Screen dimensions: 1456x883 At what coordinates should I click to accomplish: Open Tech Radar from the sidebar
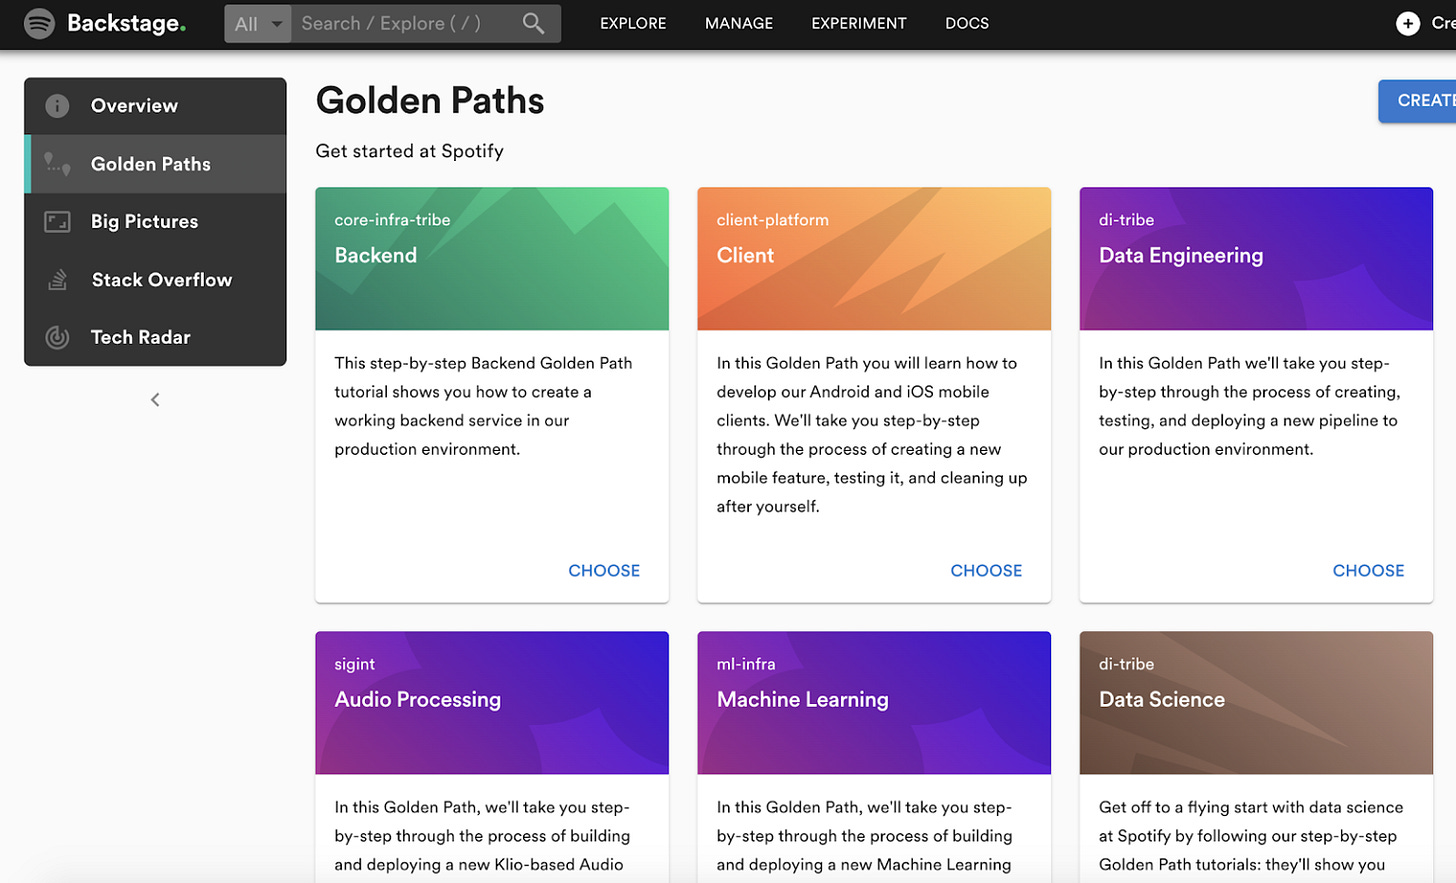pyautogui.click(x=155, y=337)
